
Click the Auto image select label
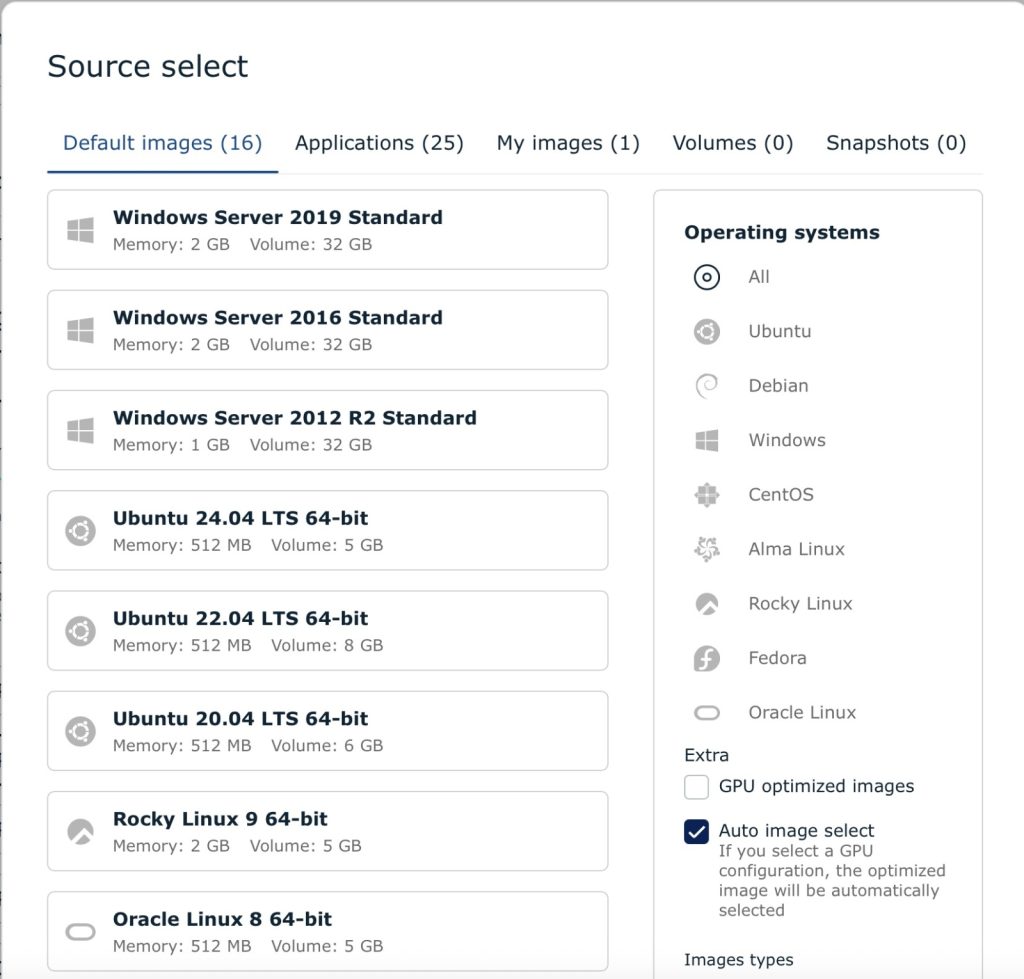[x=796, y=831]
